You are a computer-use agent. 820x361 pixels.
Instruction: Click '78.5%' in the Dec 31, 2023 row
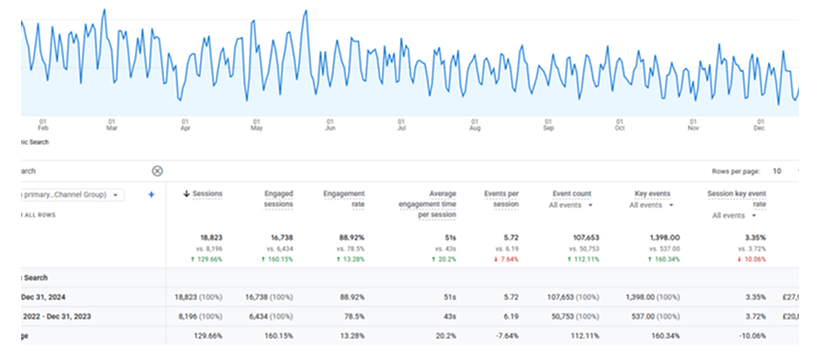pos(355,317)
